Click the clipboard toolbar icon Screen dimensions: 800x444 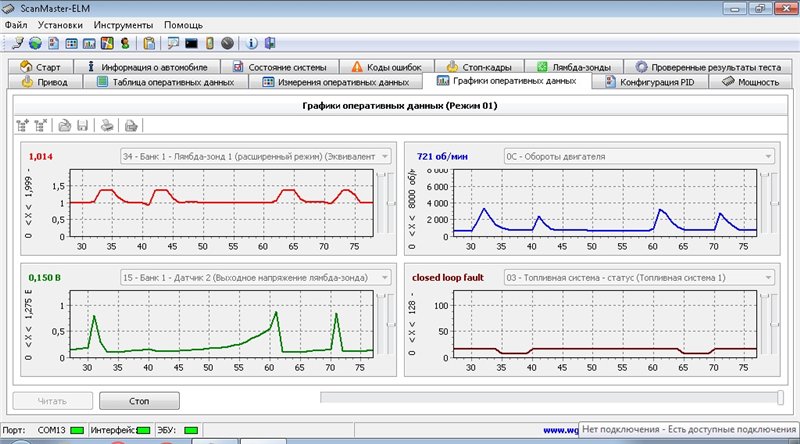point(149,43)
